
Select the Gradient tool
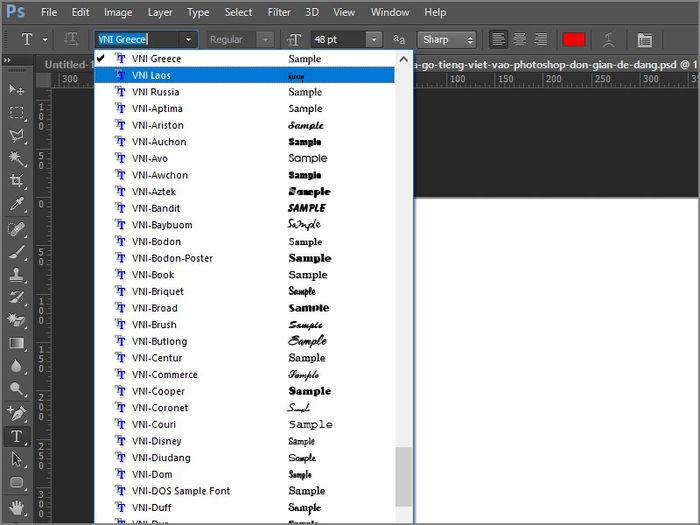coord(17,343)
